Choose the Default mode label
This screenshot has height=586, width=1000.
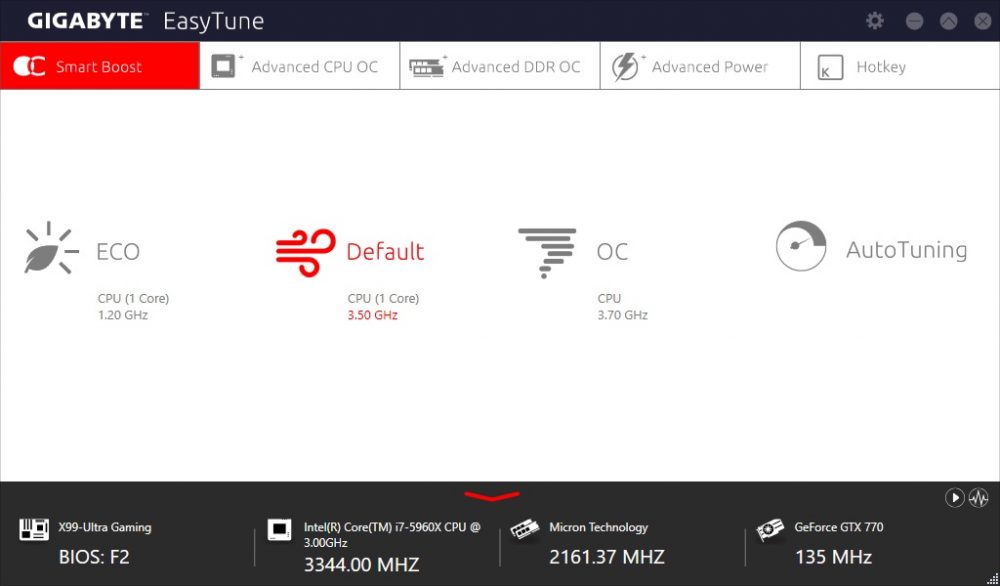point(385,251)
